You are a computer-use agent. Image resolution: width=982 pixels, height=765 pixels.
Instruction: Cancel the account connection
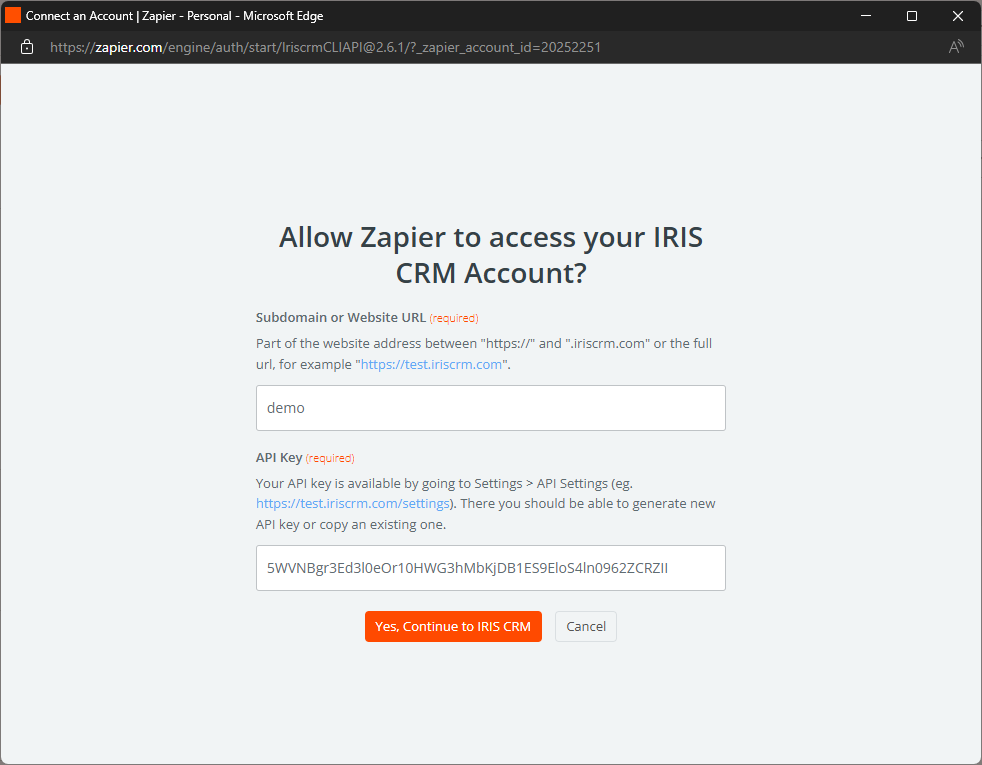pyautogui.click(x=586, y=626)
